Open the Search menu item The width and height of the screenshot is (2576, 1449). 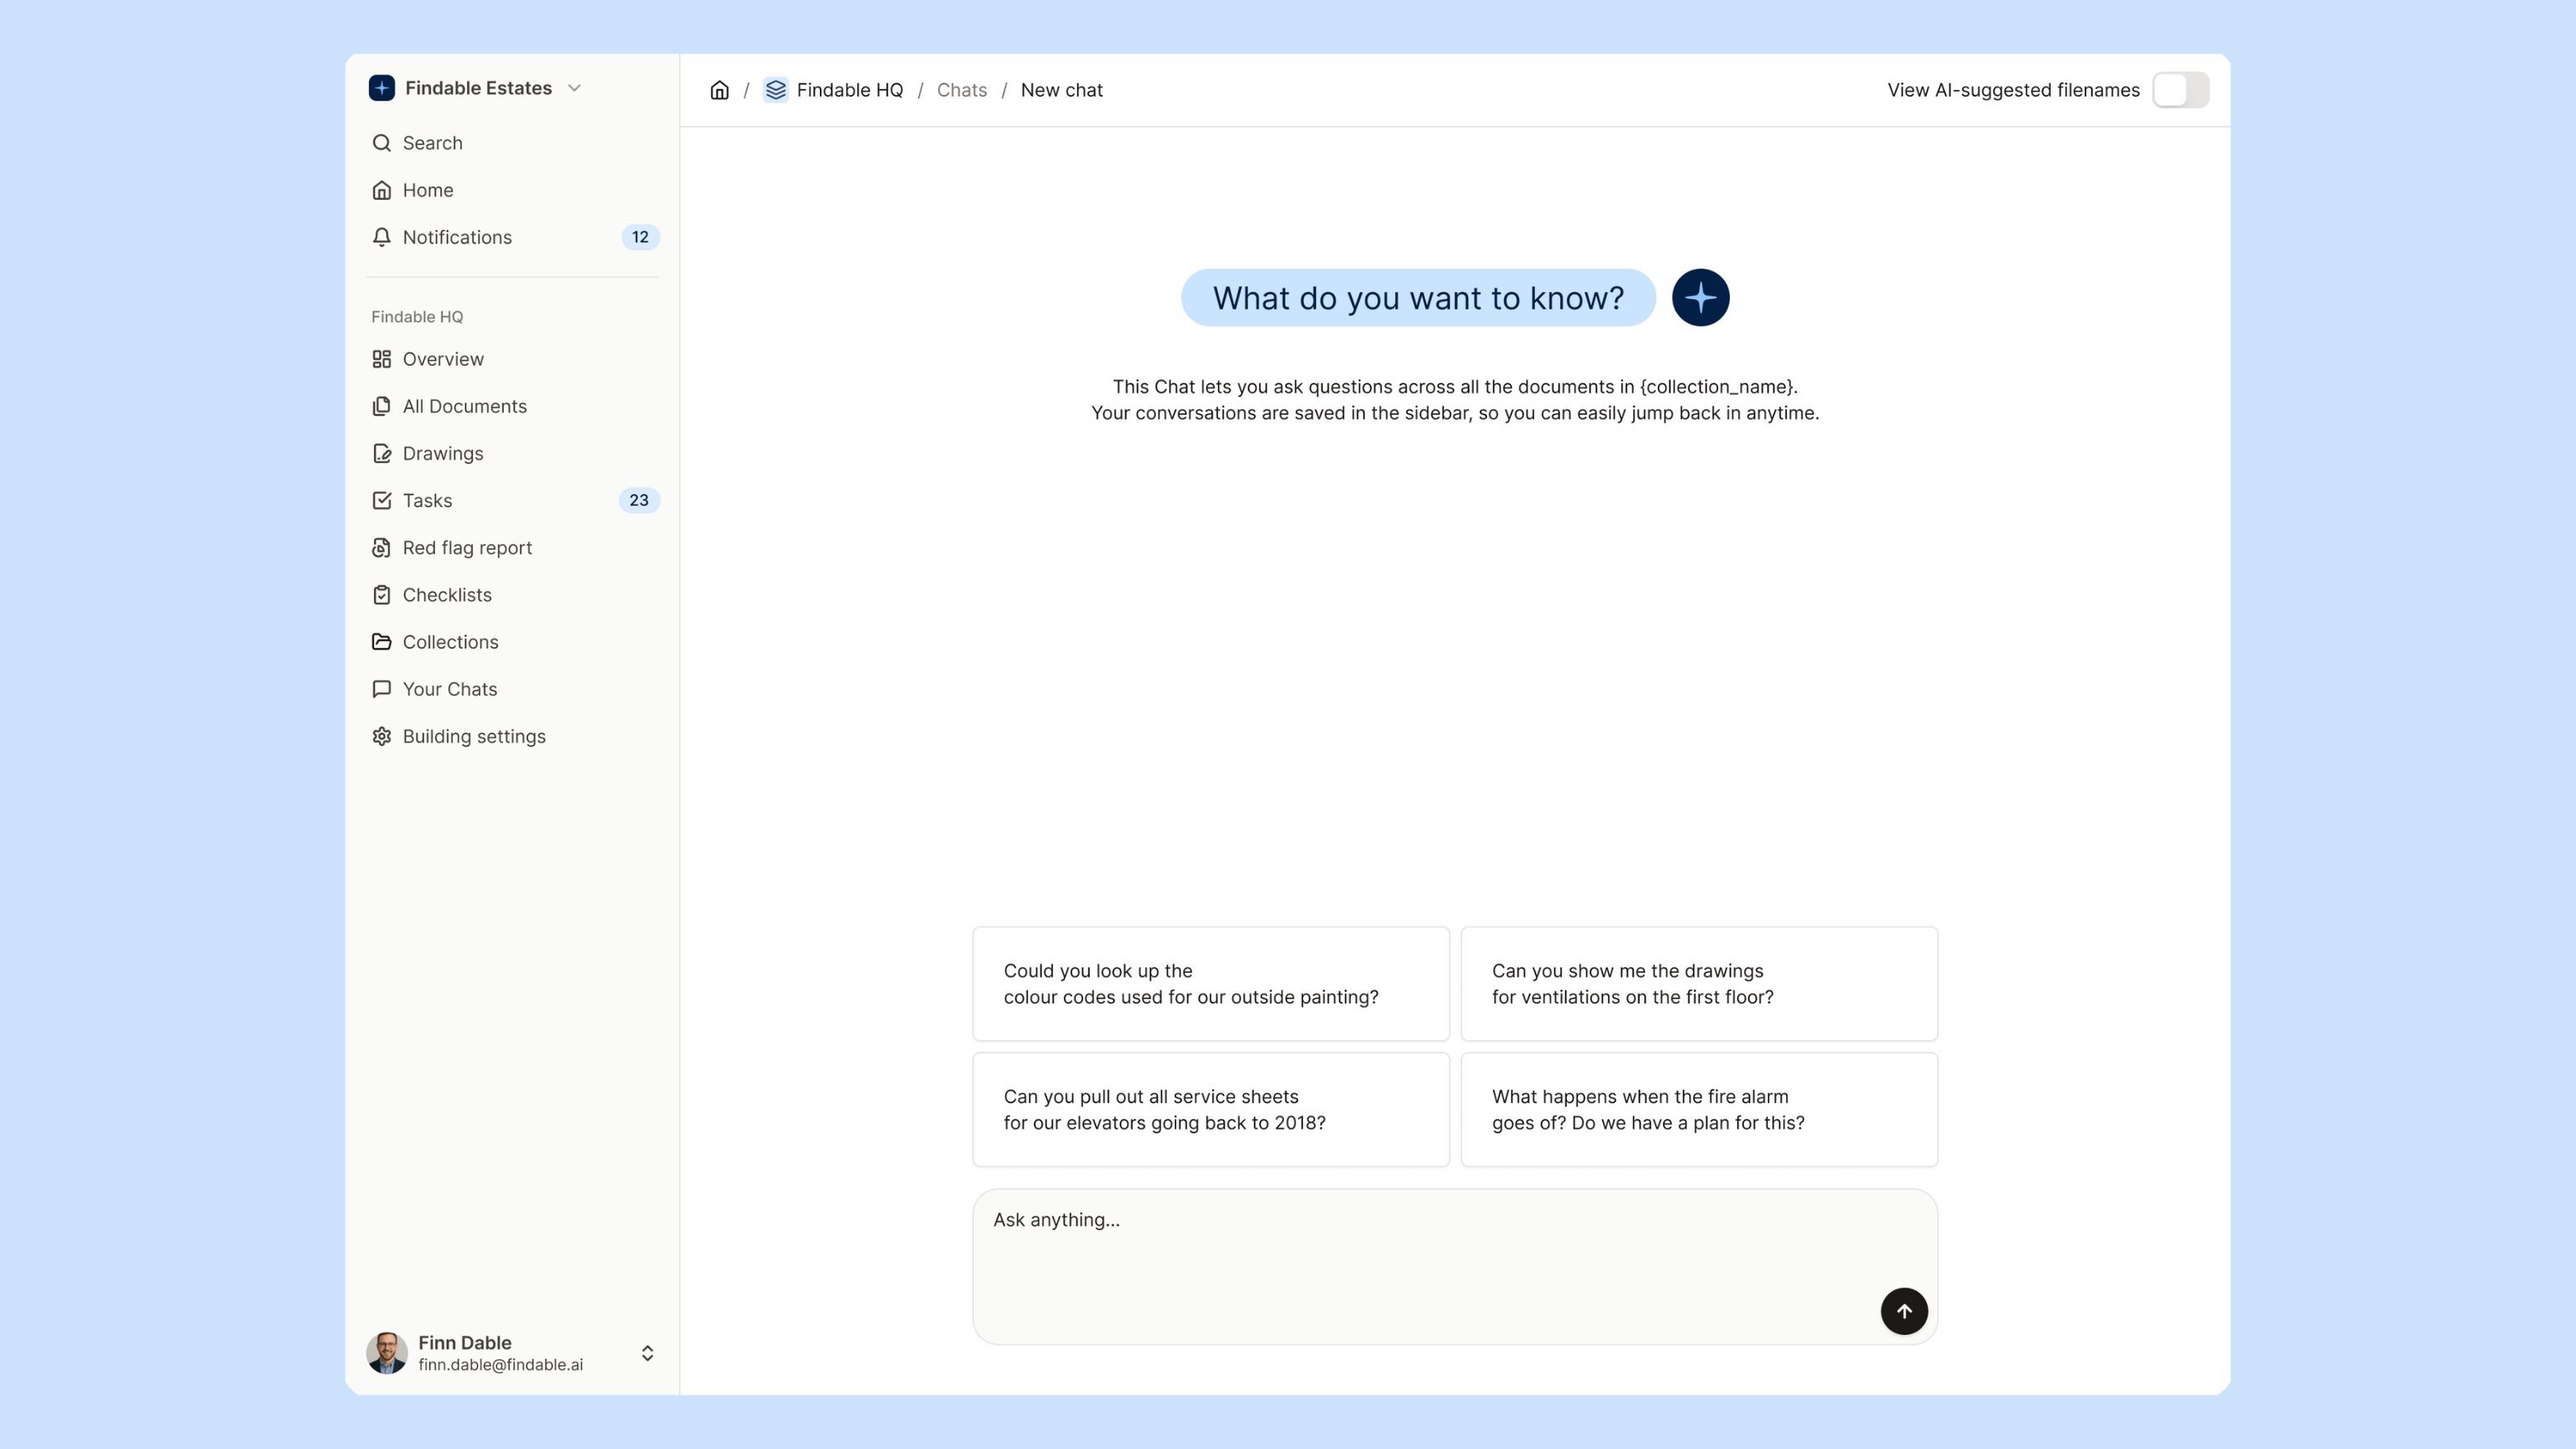tap(432, 143)
